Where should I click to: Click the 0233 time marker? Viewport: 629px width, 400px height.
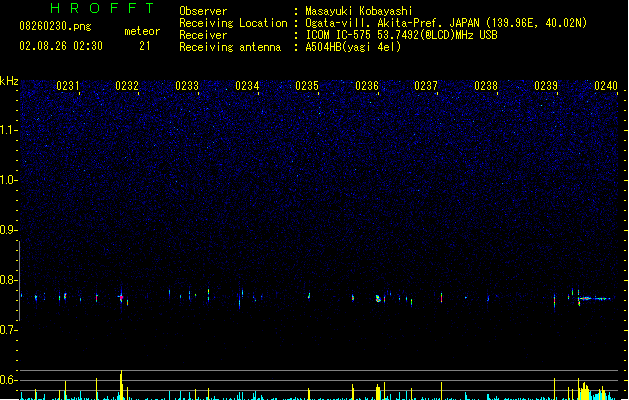pos(187,86)
